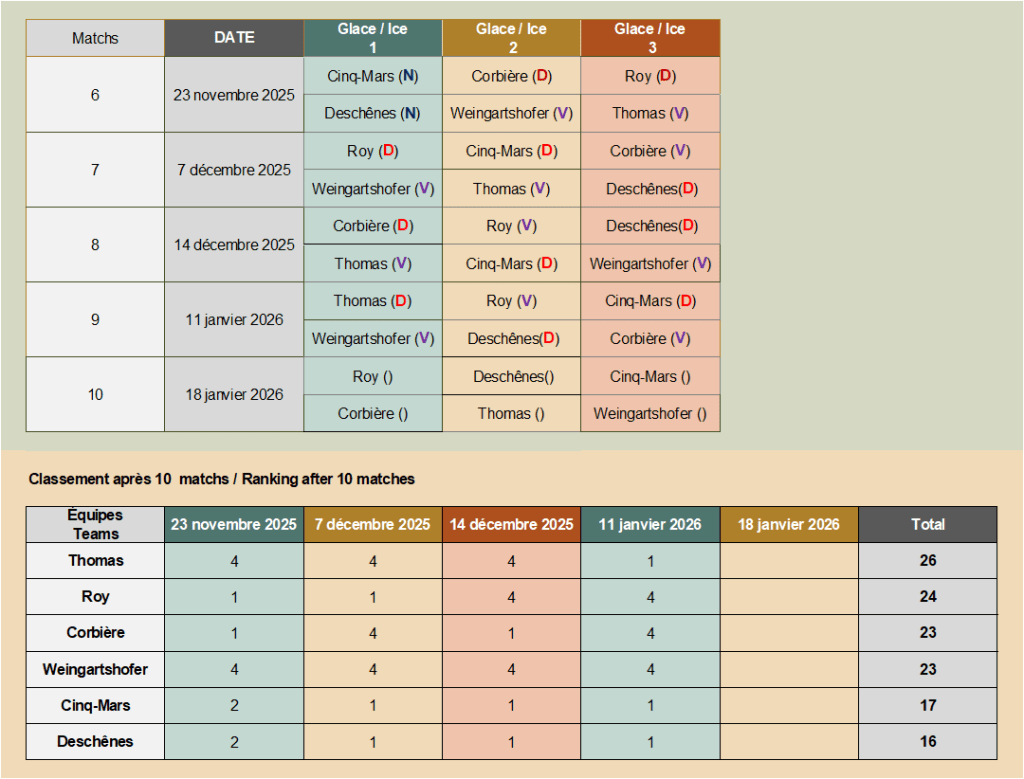The height and width of the screenshot is (779, 1024).
Task: Click the "11 janvier 2026" date for match 9
Action: click(x=234, y=320)
